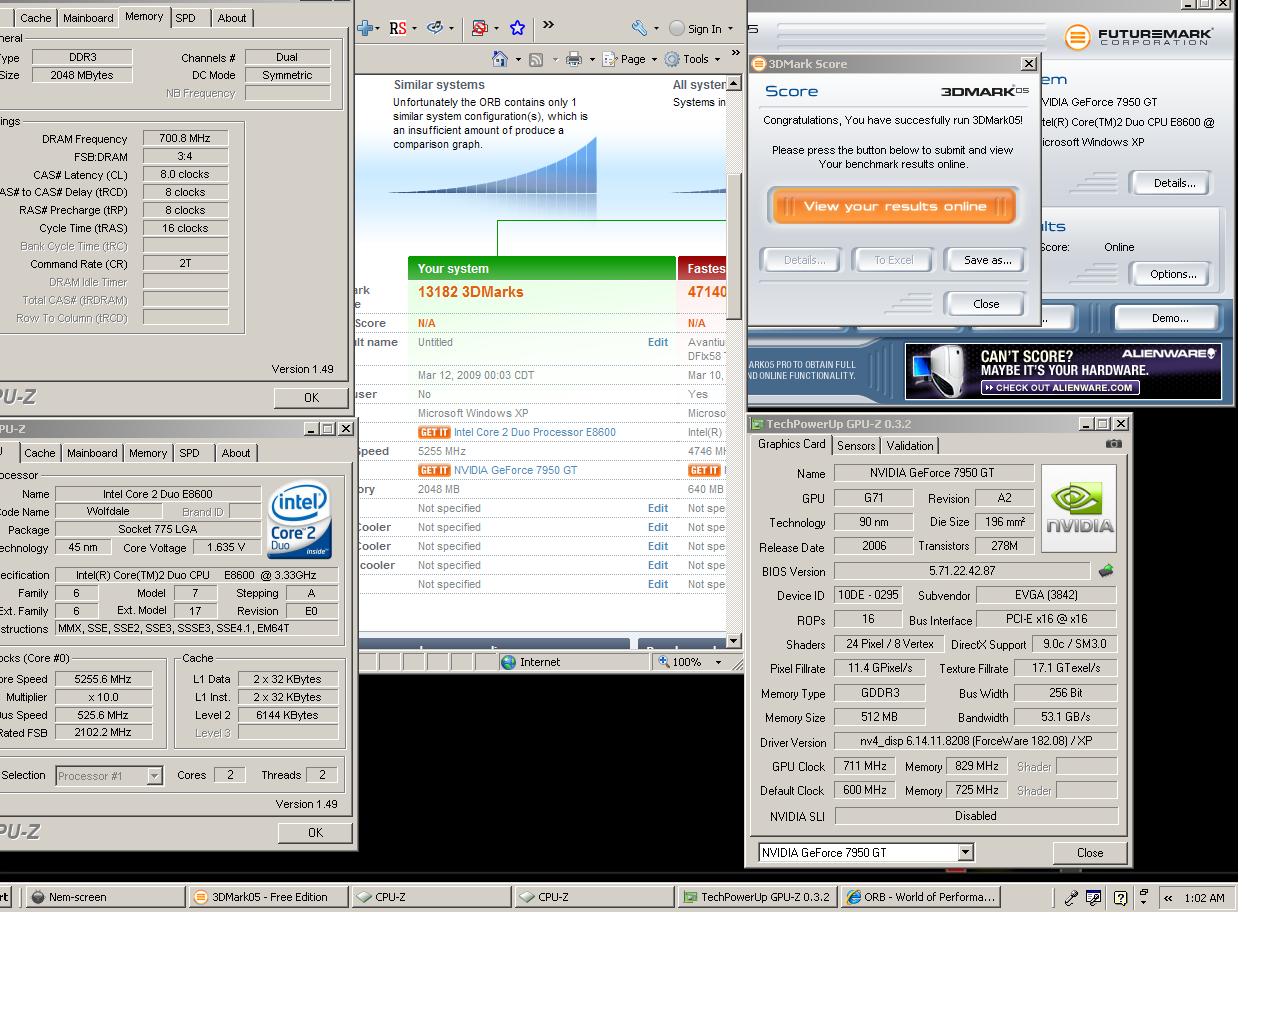1280x1024 pixels.
Task: Open 3DMark05 - Free Edition taskbar button
Action: (269, 897)
